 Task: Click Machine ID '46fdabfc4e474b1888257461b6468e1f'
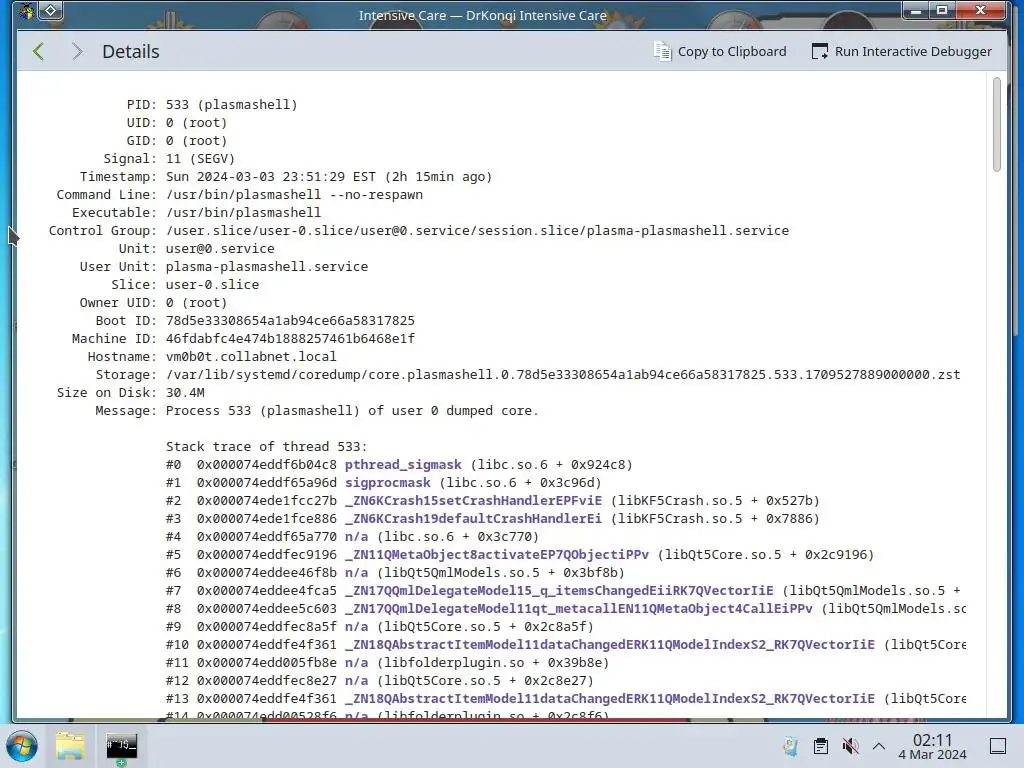(x=290, y=338)
